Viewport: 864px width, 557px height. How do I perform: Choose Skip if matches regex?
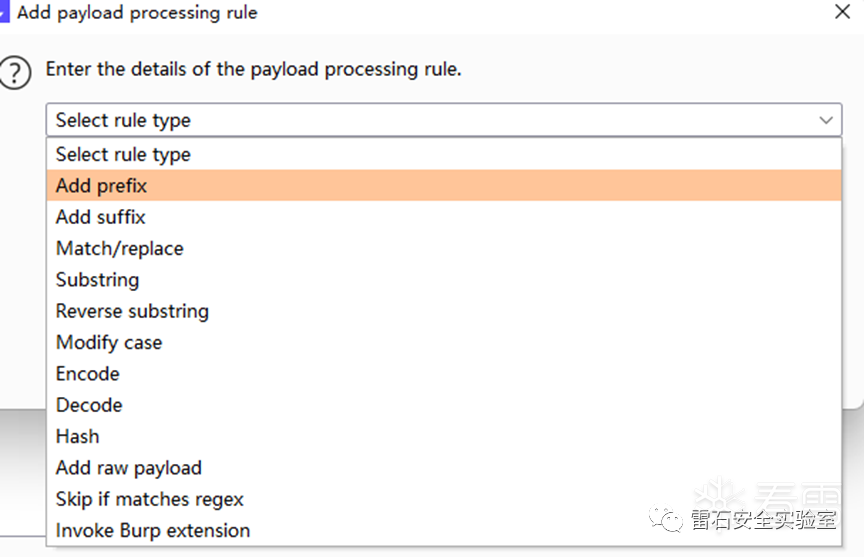click(150, 499)
